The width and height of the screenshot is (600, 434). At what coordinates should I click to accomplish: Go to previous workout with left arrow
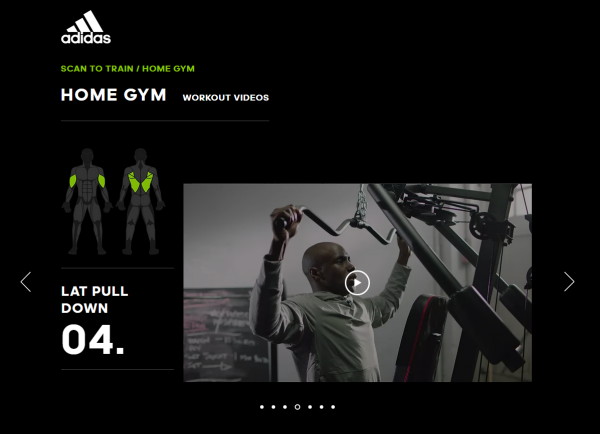tap(26, 282)
